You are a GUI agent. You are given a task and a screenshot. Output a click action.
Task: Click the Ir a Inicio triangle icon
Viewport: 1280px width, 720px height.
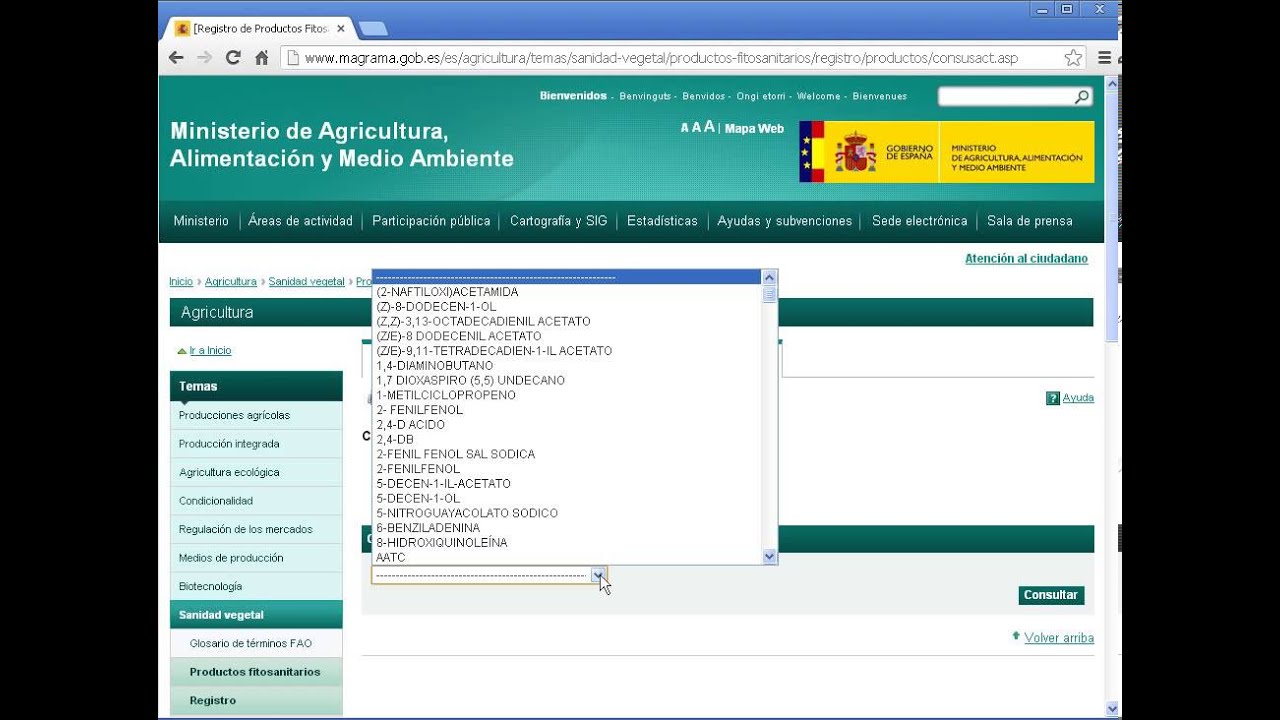point(181,351)
